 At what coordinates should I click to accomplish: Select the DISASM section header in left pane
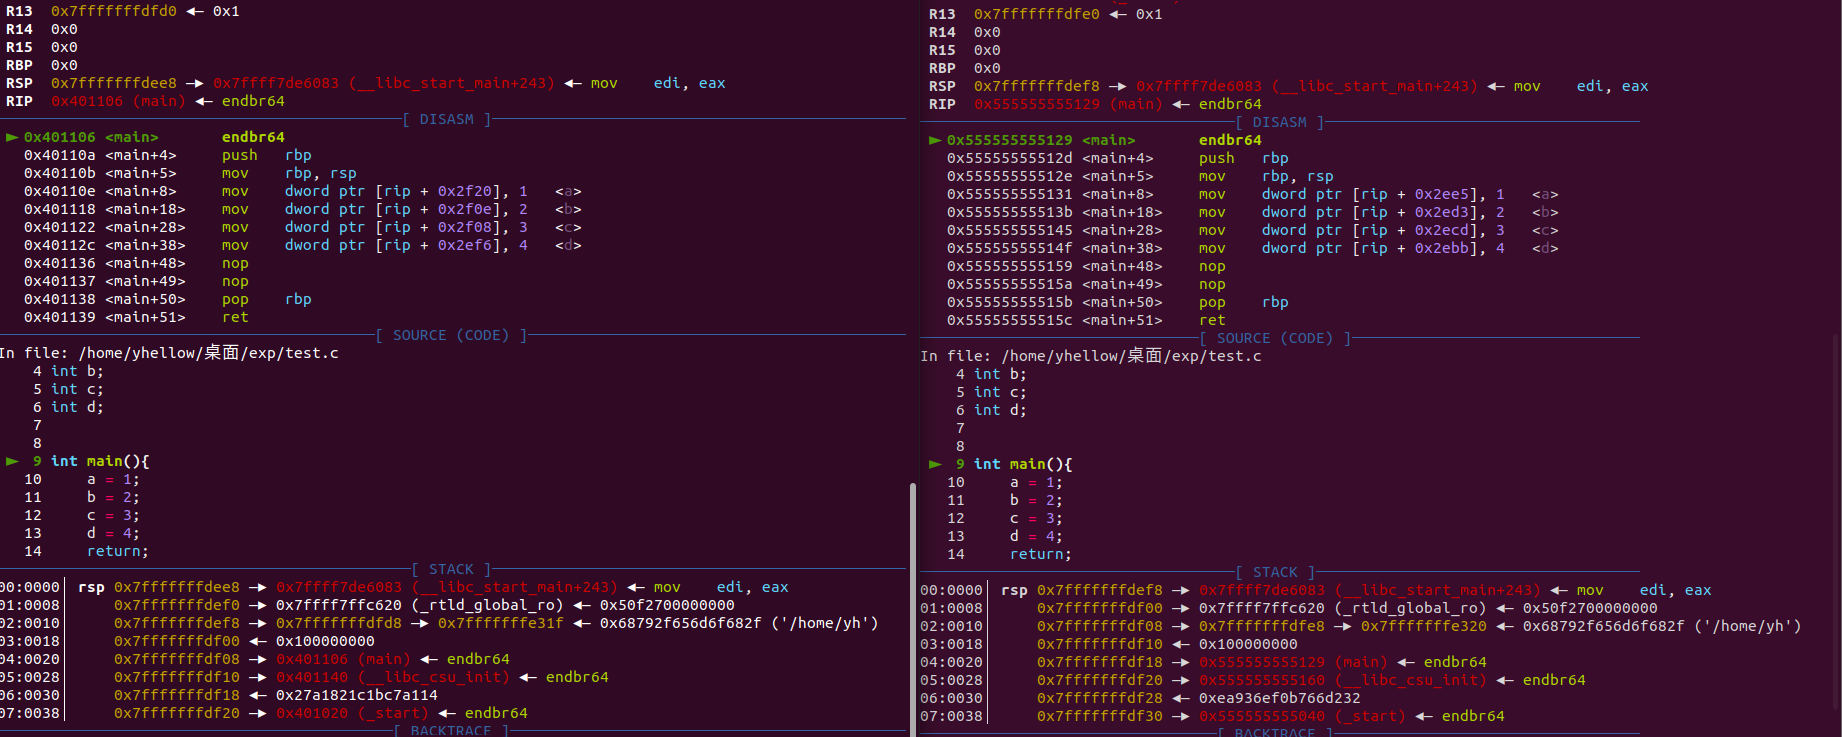(446, 119)
